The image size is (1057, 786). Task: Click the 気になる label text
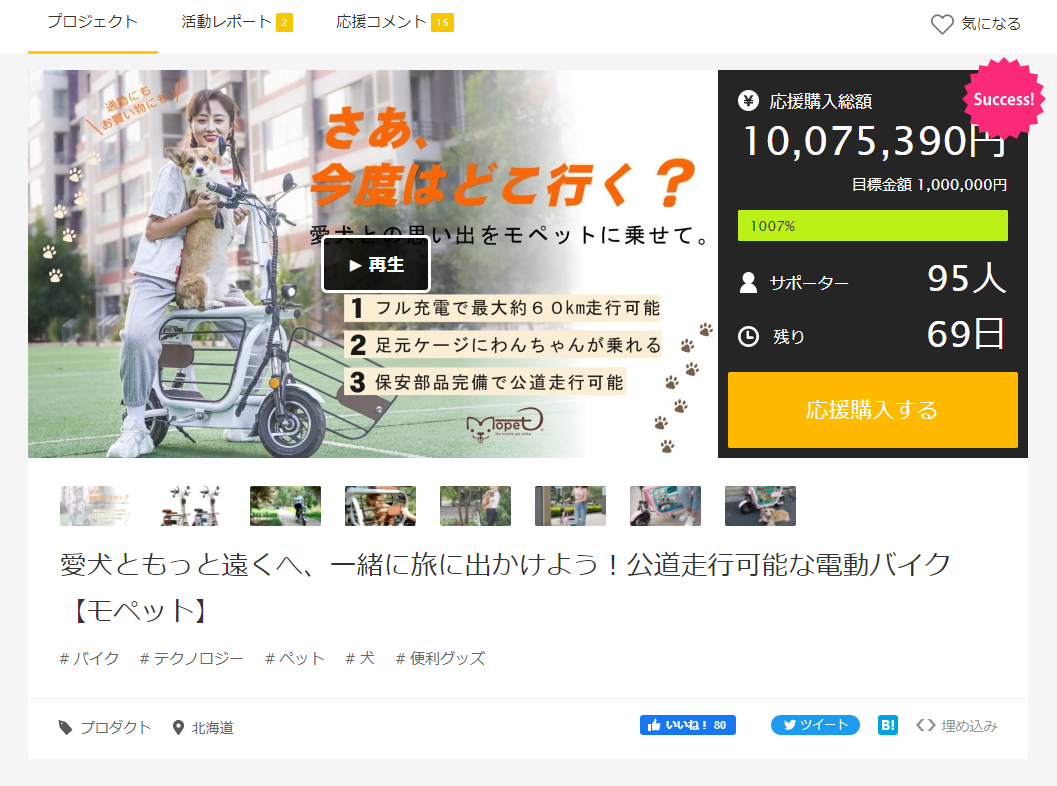pyautogui.click(x=990, y=24)
